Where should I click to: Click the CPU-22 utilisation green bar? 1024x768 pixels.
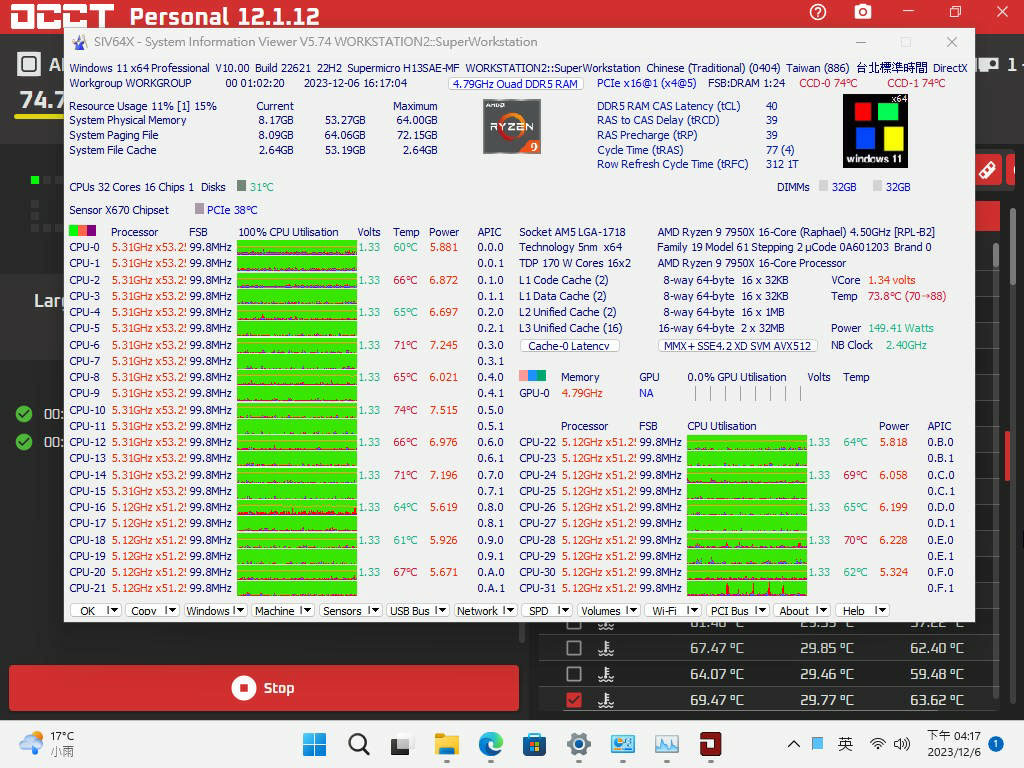[746, 442]
